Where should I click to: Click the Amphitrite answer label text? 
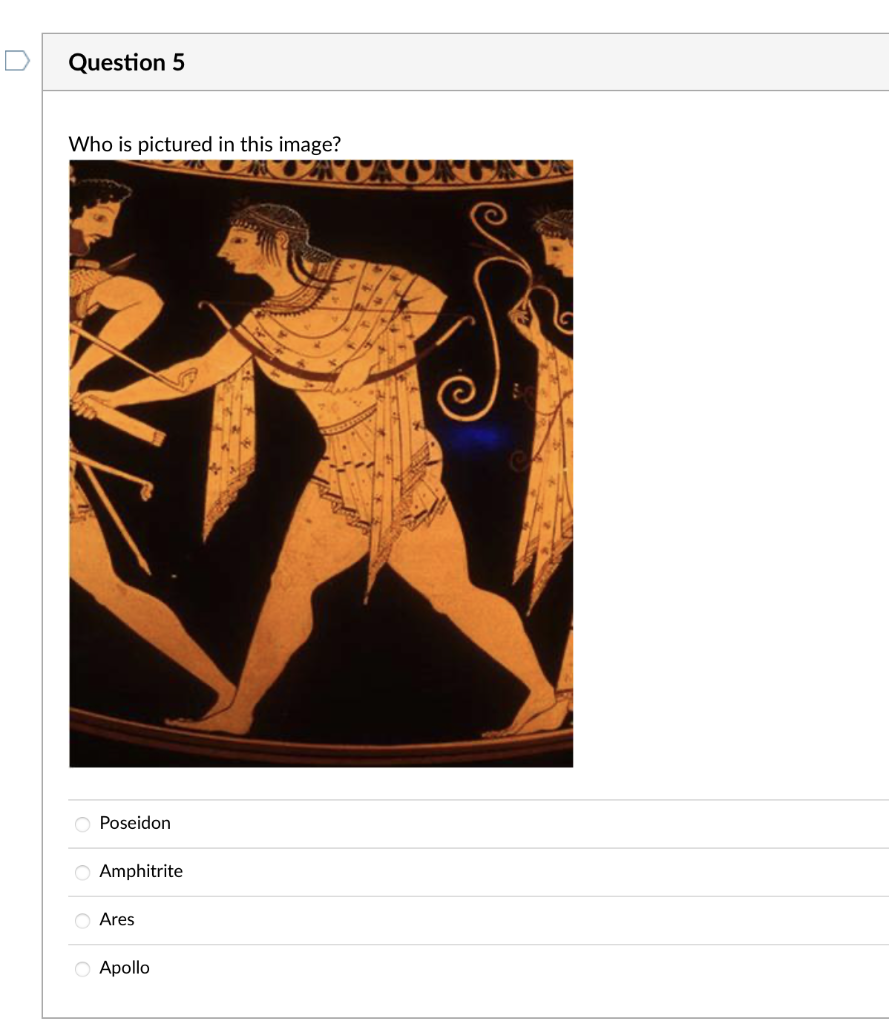pyautogui.click(x=141, y=871)
